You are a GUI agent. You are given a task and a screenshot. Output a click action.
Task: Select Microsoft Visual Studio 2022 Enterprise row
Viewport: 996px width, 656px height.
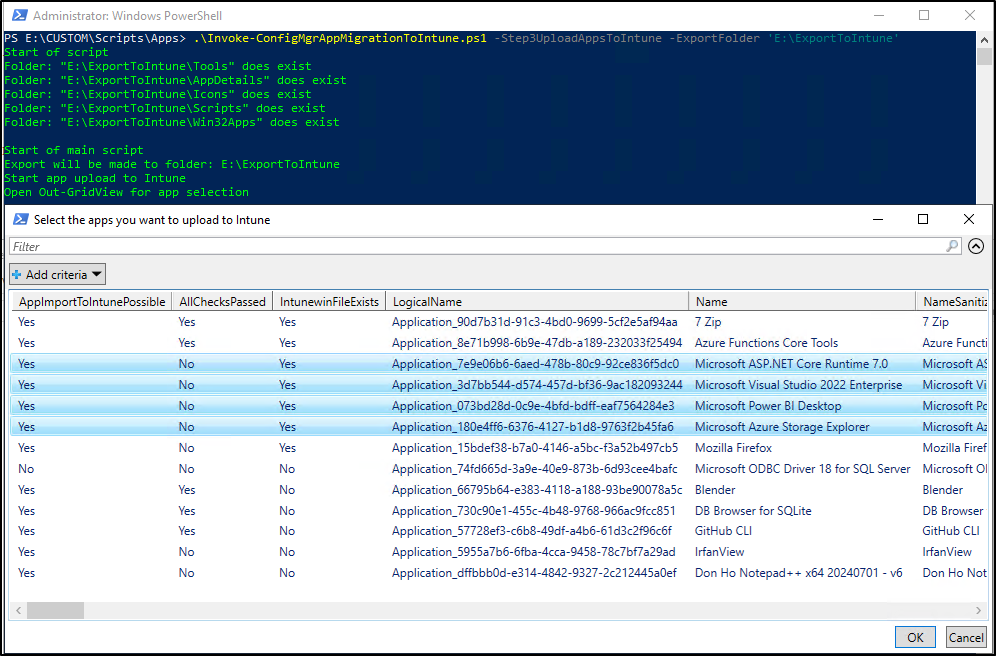pyautogui.click(x=498, y=385)
